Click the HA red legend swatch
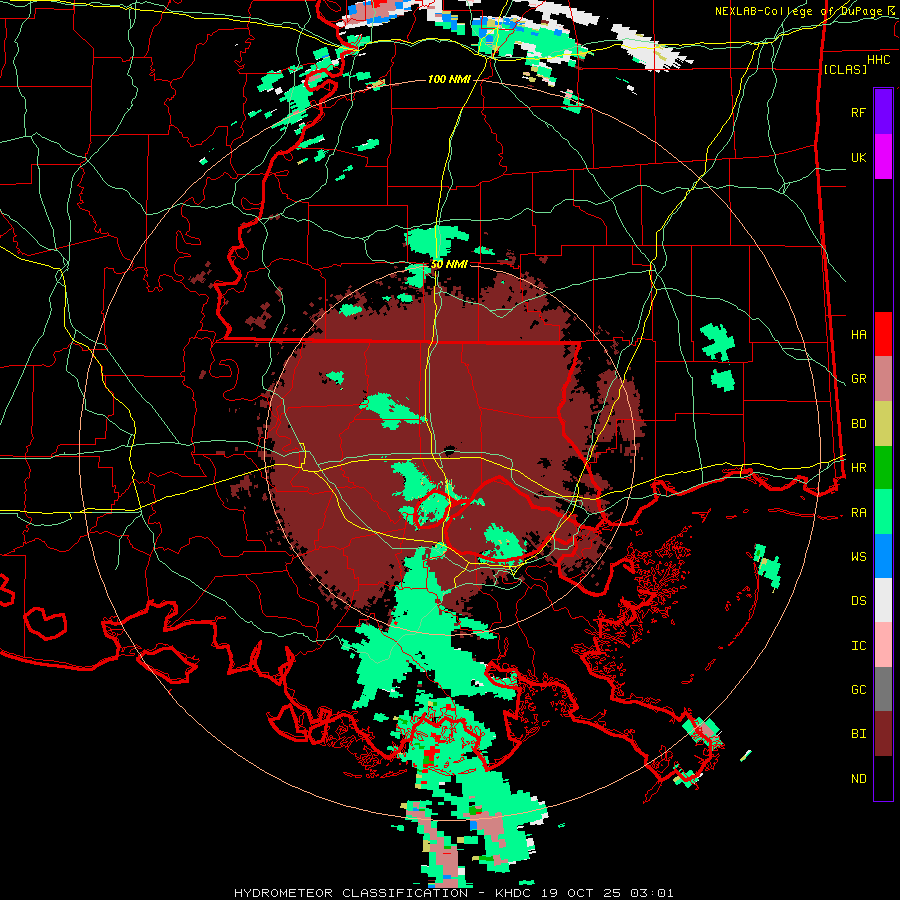 pyautogui.click(x=883, y=334)
